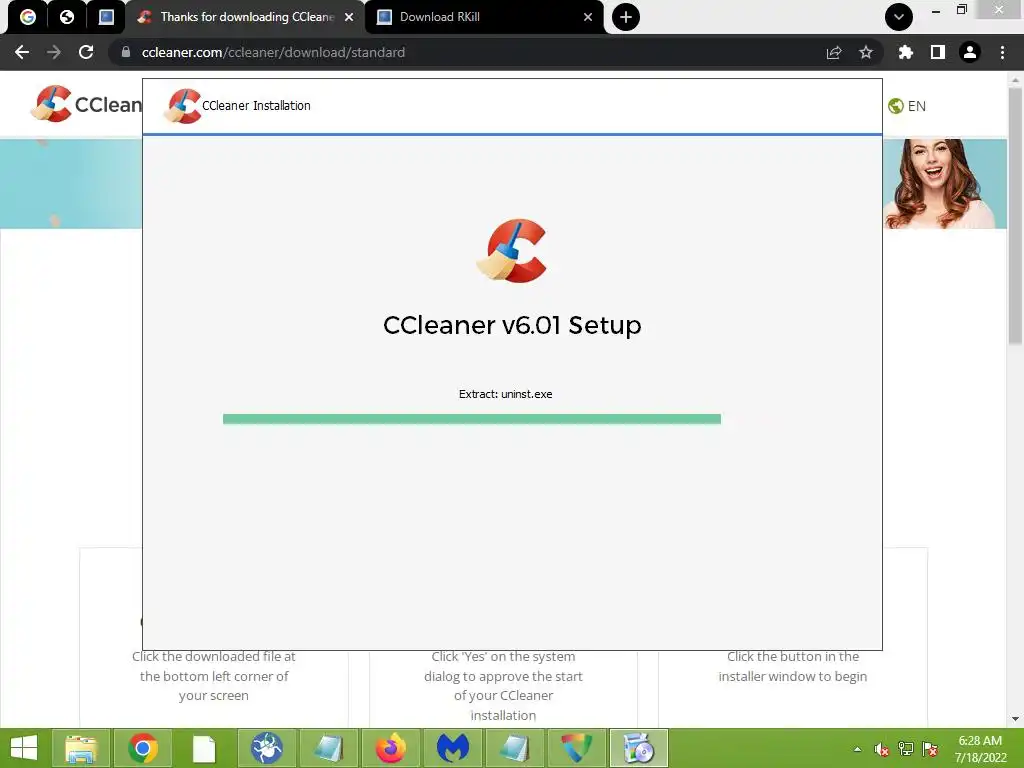Open the first notepad taskbar icon

pos(328,748)
